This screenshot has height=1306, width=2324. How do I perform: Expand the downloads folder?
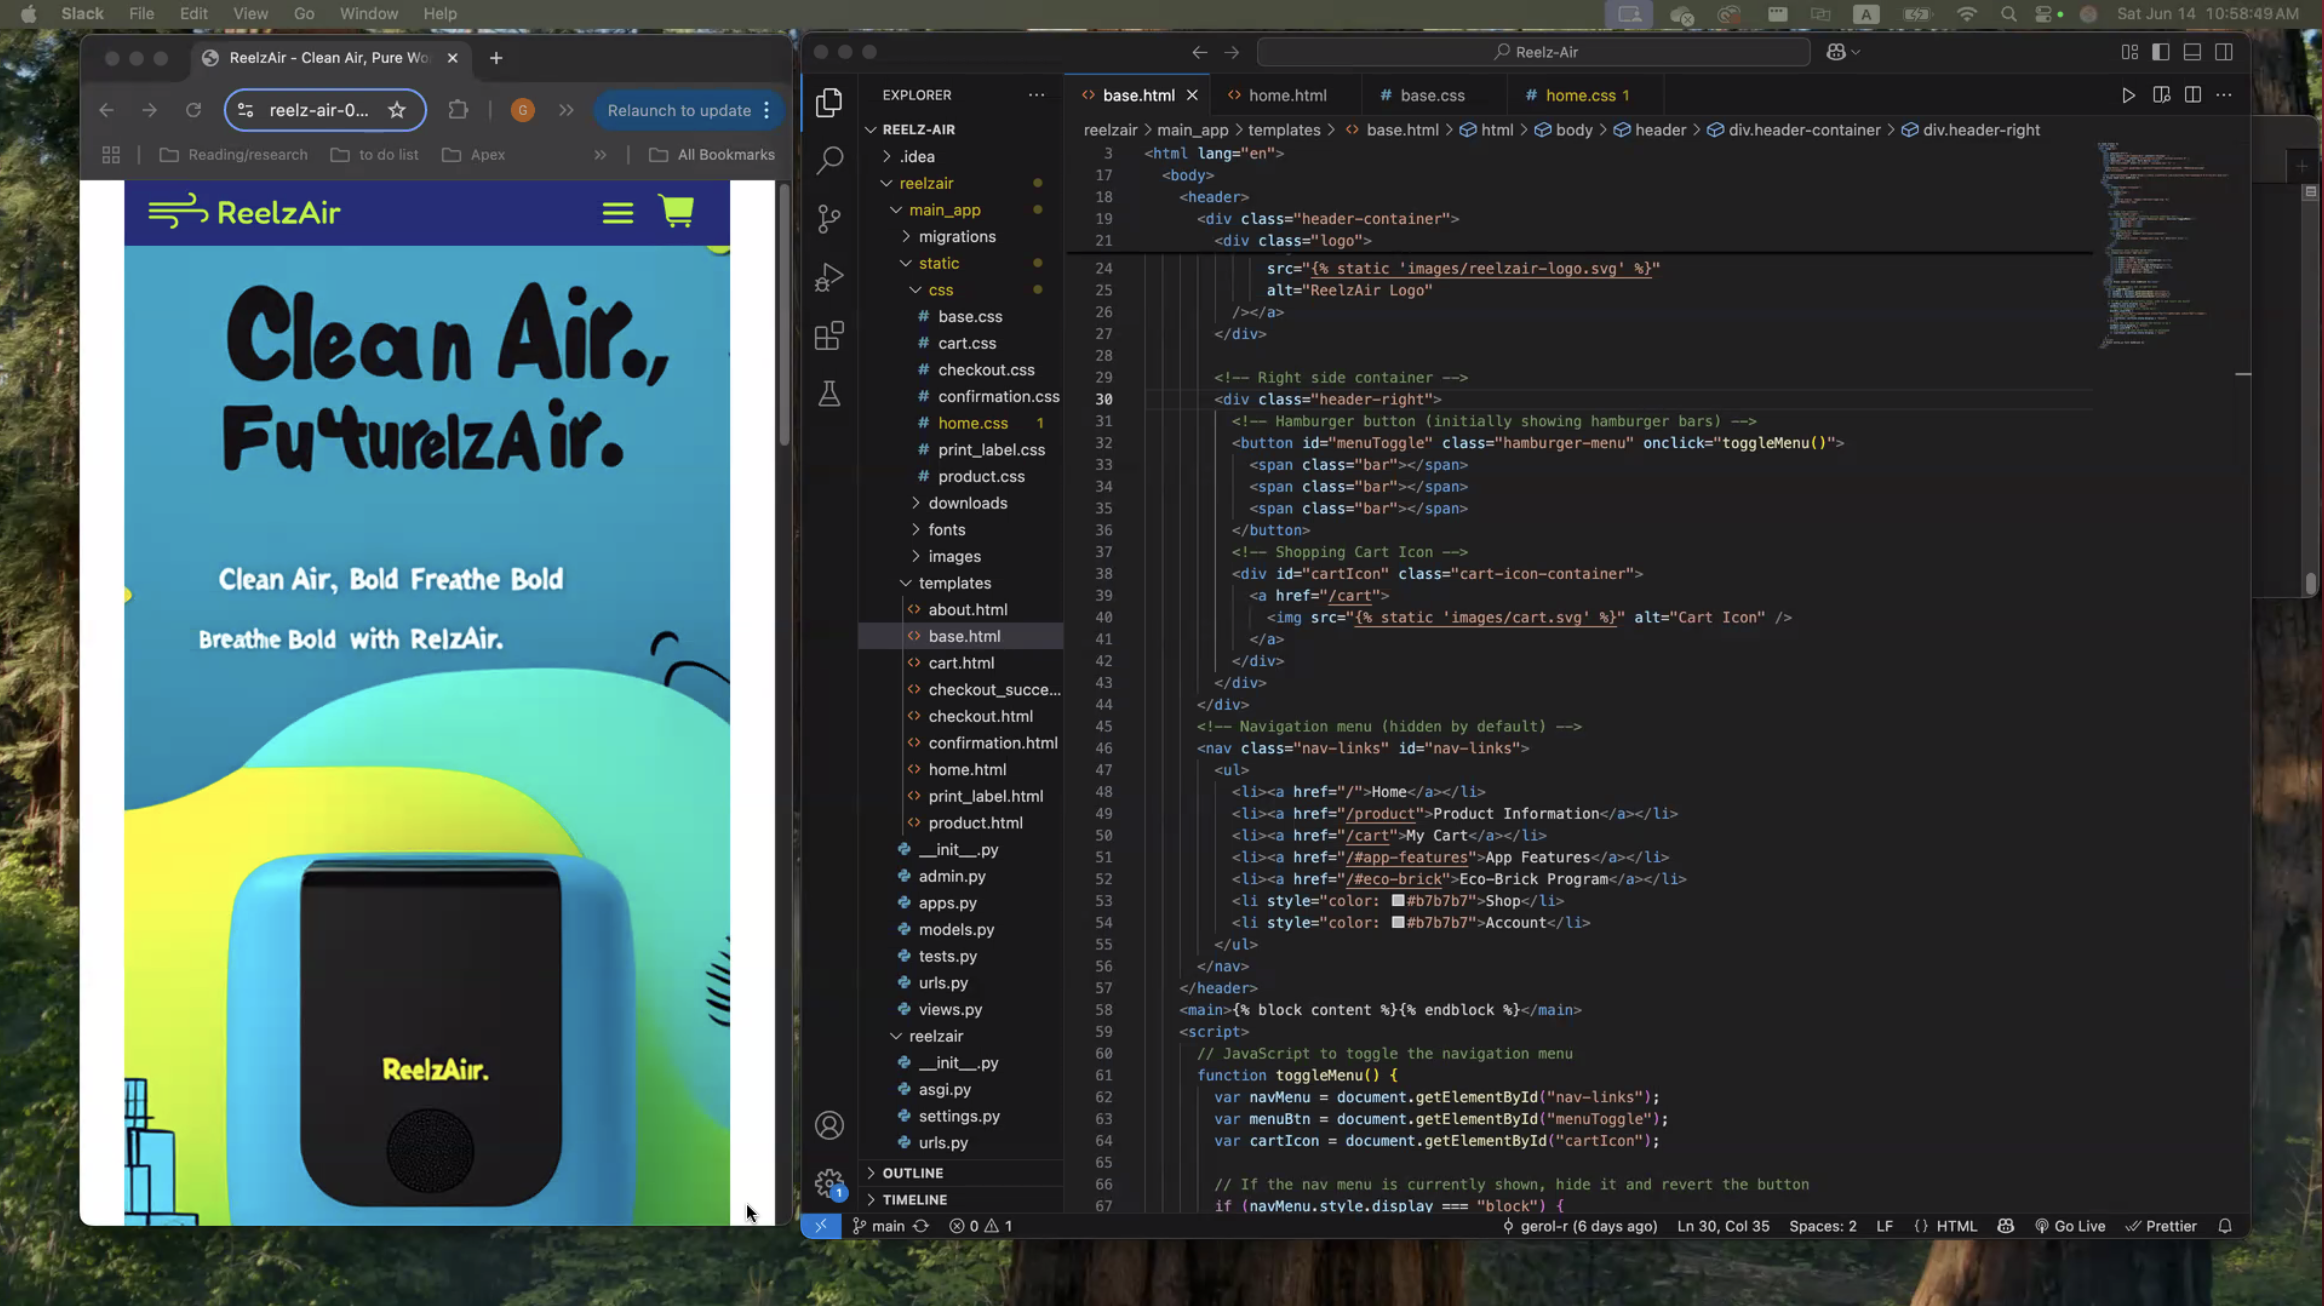coord(967,503)
